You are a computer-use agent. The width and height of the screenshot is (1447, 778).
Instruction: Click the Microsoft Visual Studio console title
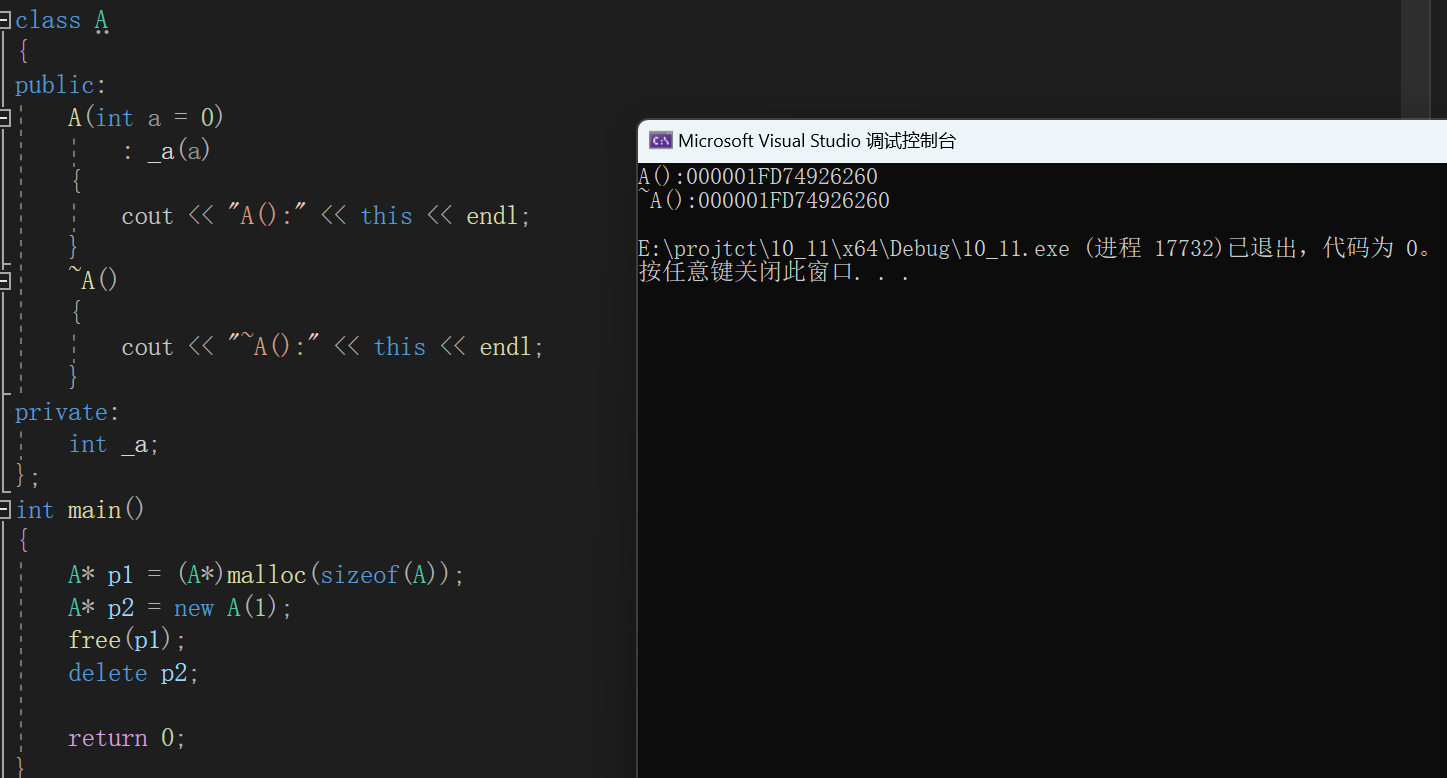point(817,141)
